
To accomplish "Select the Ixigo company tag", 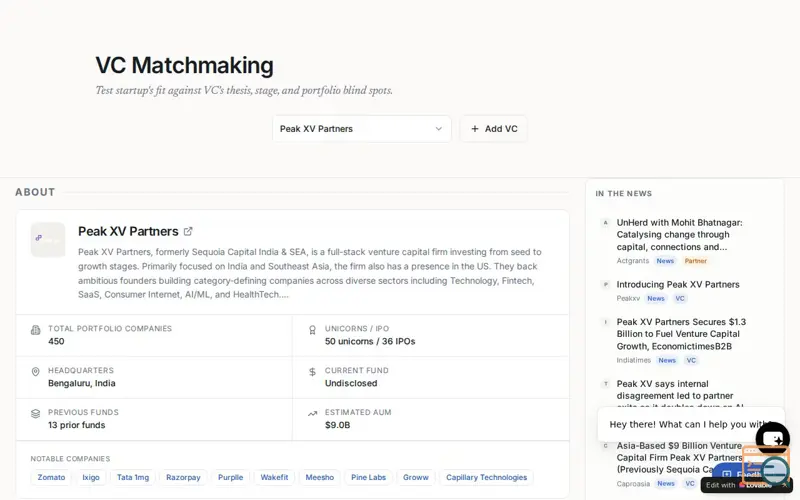I will [x=91, y=478].
